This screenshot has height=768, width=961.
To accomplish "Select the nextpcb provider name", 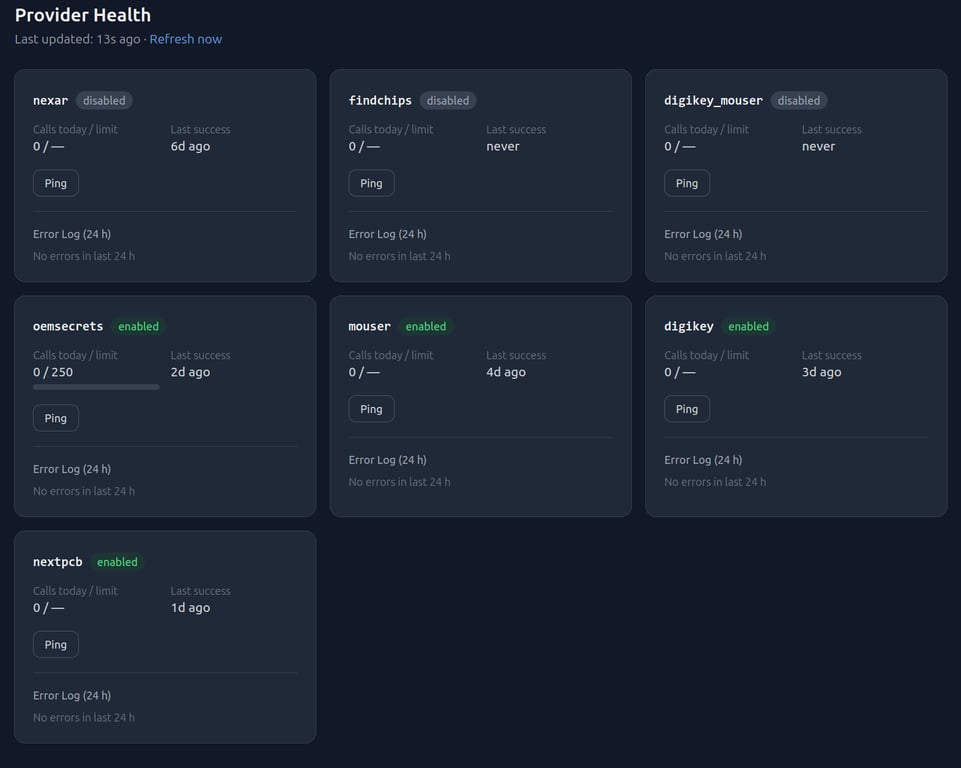I will point(58,562).
